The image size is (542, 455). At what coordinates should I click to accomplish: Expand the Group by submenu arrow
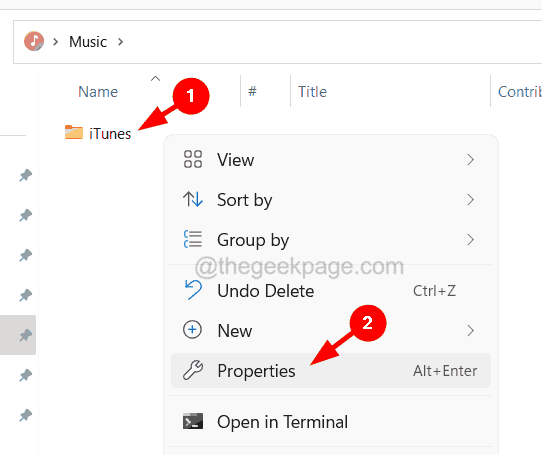click(470, 240)
